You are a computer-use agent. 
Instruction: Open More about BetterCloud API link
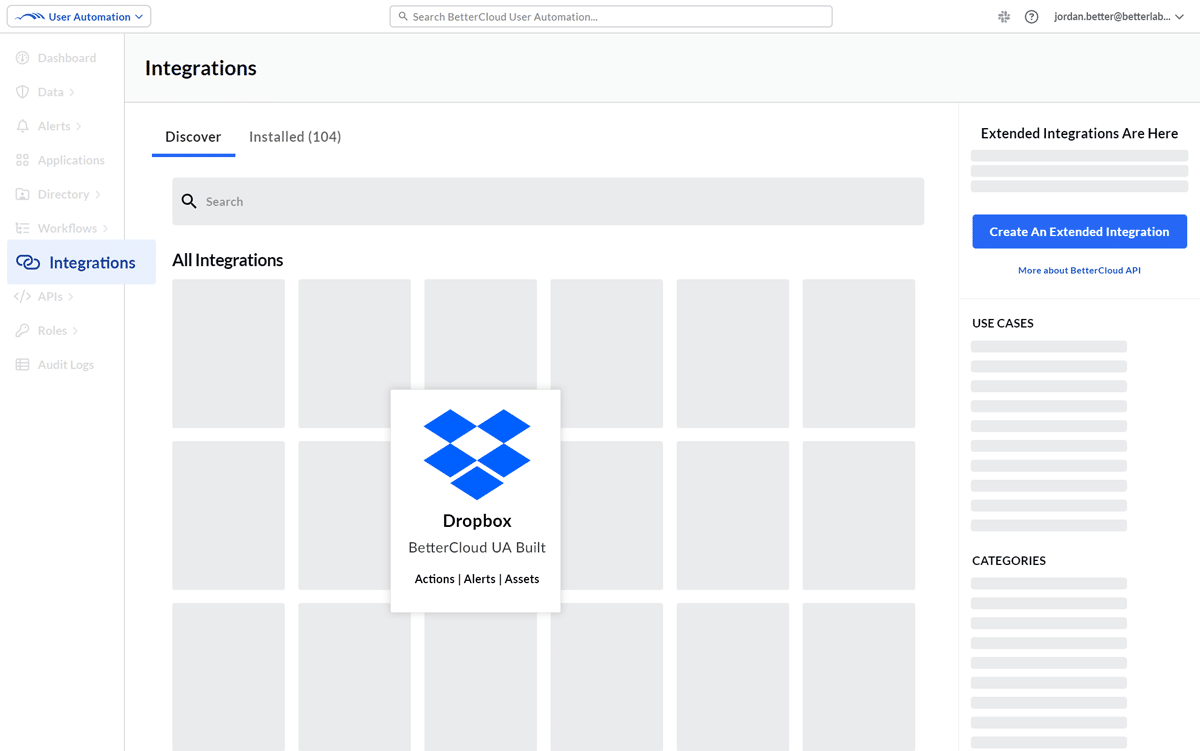(x=1079, y=271)
